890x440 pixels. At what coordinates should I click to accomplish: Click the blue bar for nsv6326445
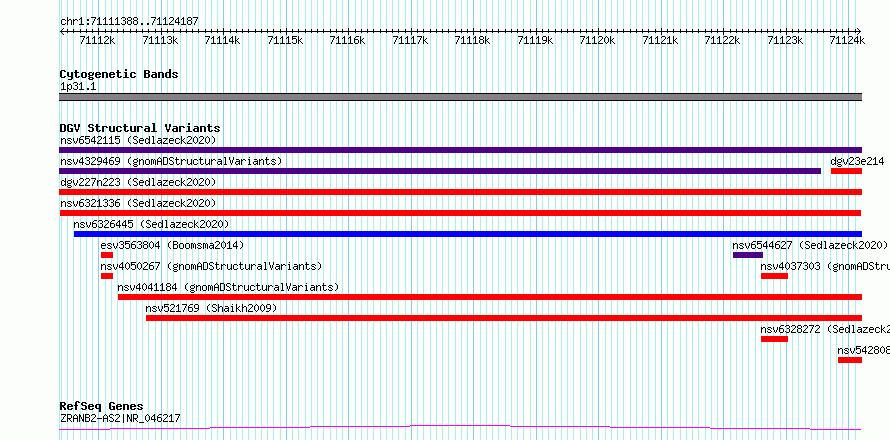pyautogui.click(x=468, y=234)
